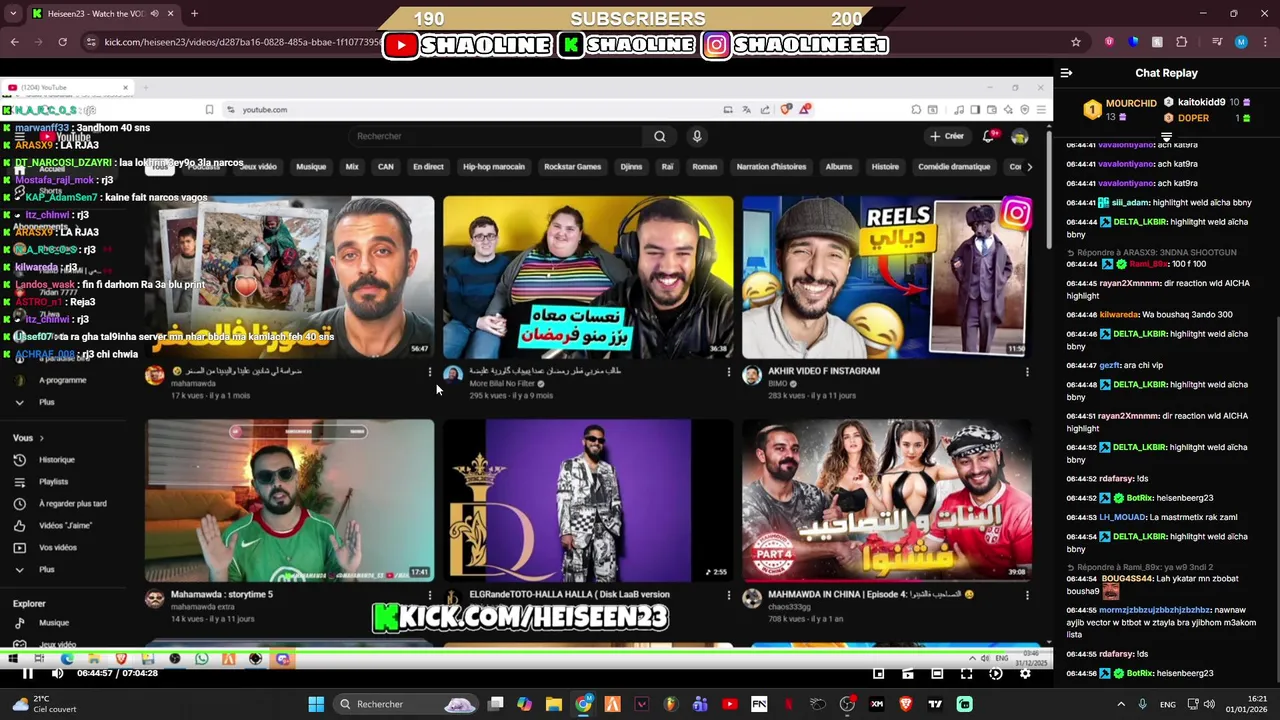Bookmark this page with the star

tap(1076, 42)
